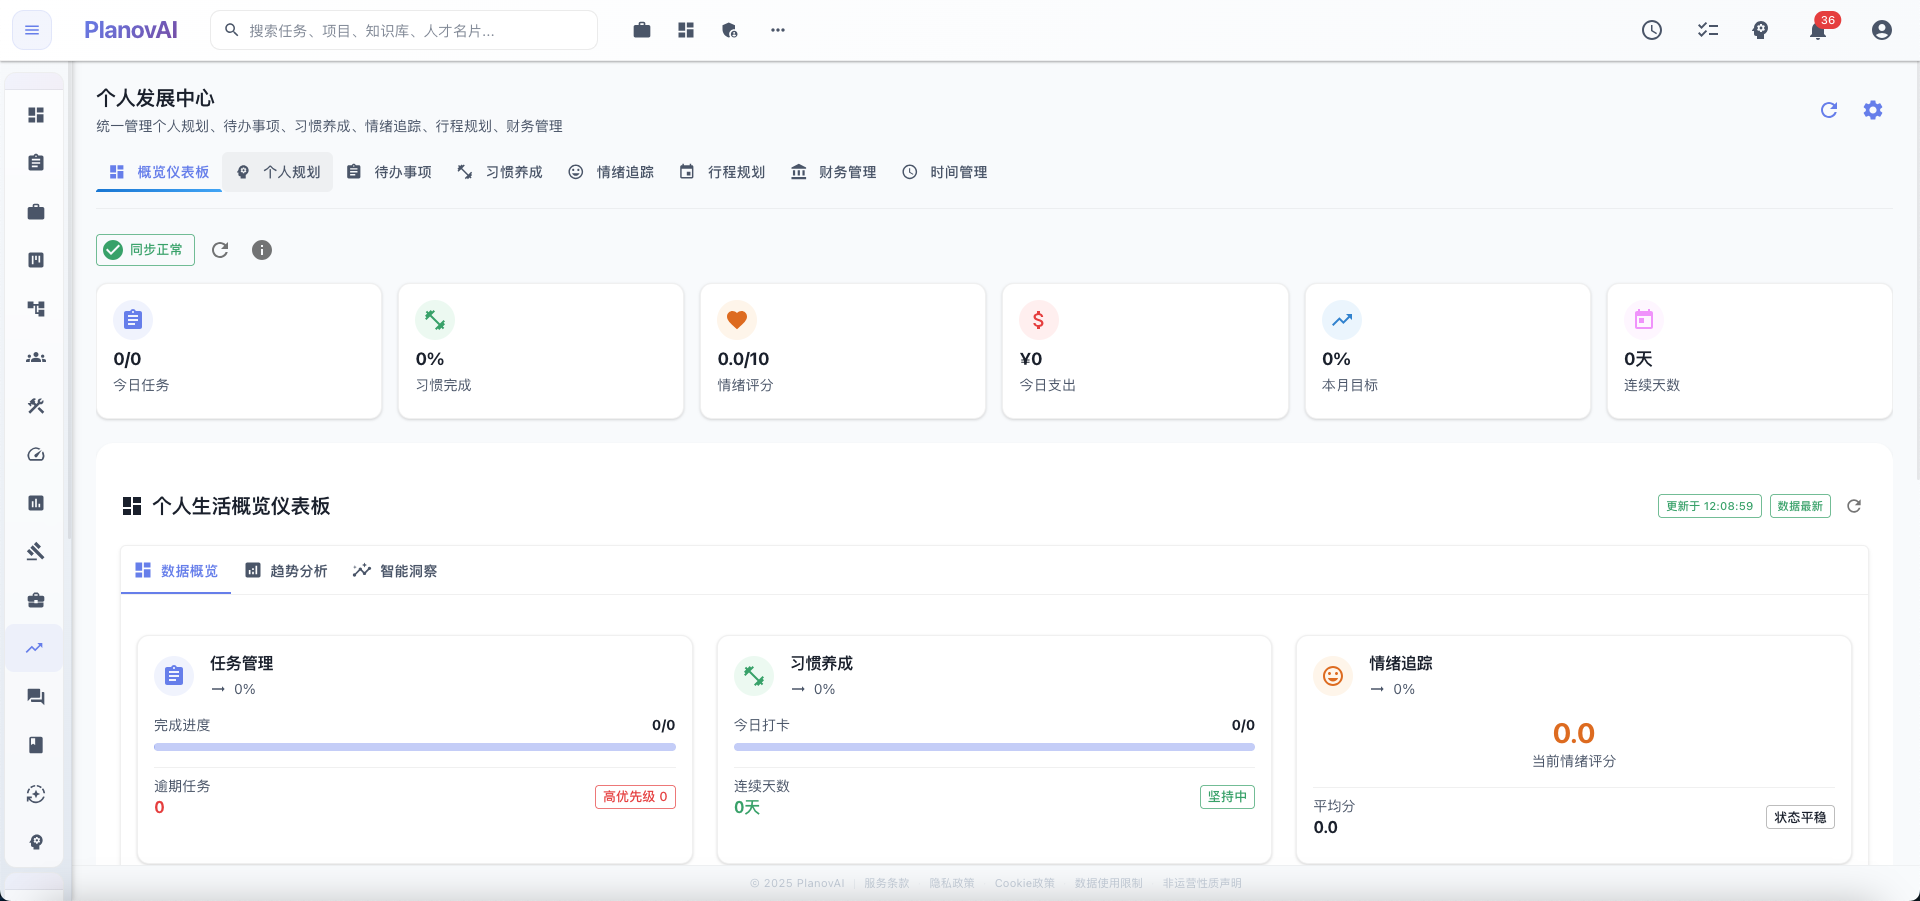This screenshot has width=1920, height=901.
Task: Switch to the 习惯养成 tab
Action: coord(500,172)
